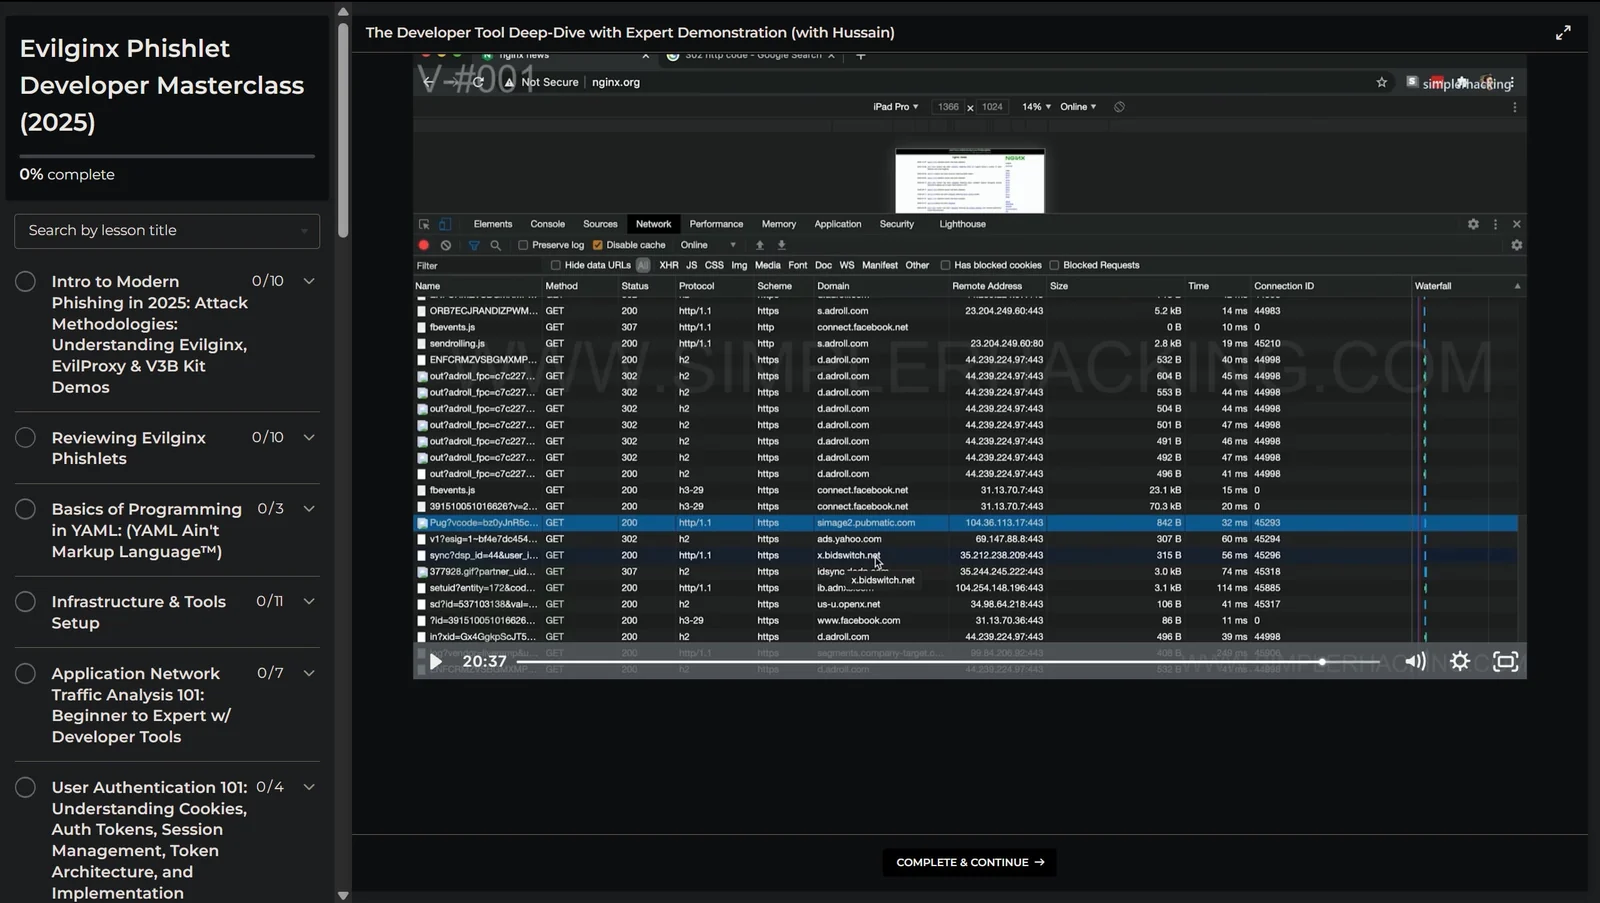Click the iPad Pro device selector in the video
The width and height of the screenshot is (1600, 903).
coord(896,107)
